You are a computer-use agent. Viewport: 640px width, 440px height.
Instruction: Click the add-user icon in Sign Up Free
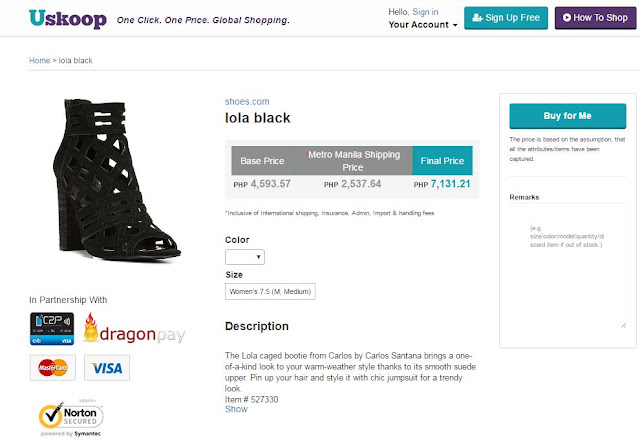[x=477, y=18]
